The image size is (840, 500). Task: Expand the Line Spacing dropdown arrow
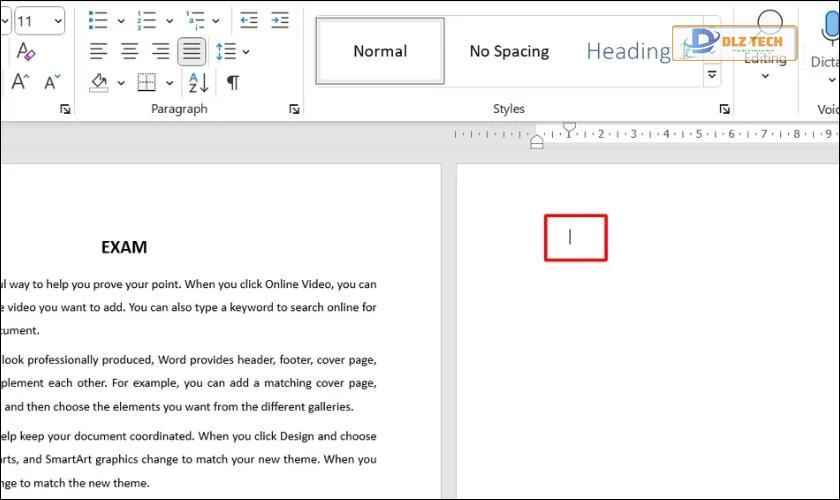click(x=246, y=52)
